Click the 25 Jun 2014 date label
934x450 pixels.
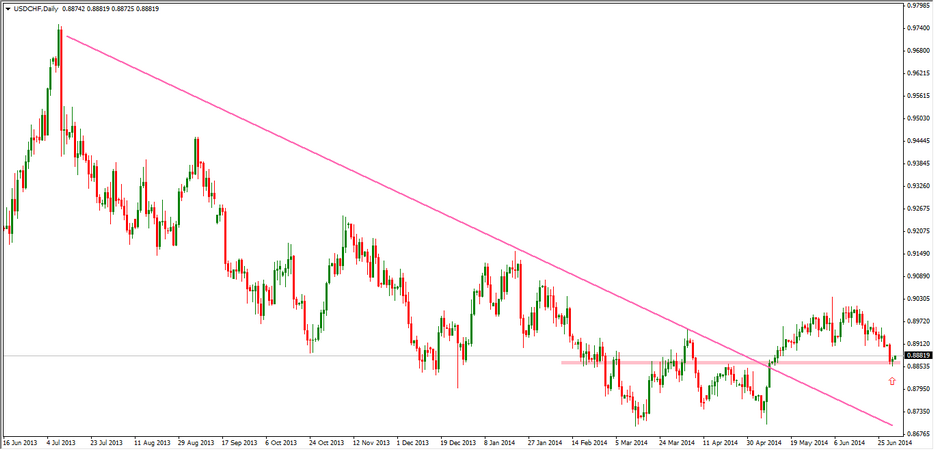point(894,441)
